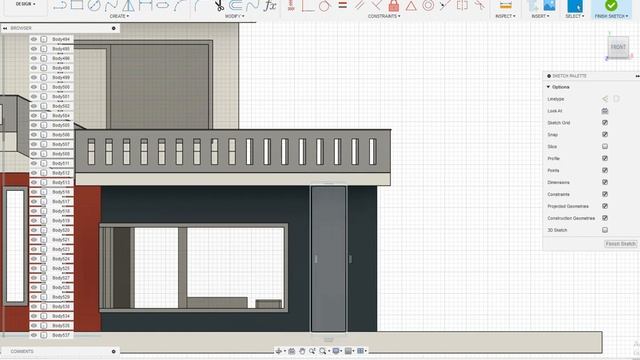Open the MODIFY dropdown menu
The width and height of the screenshot is (640, 360).
coord(235,16)
